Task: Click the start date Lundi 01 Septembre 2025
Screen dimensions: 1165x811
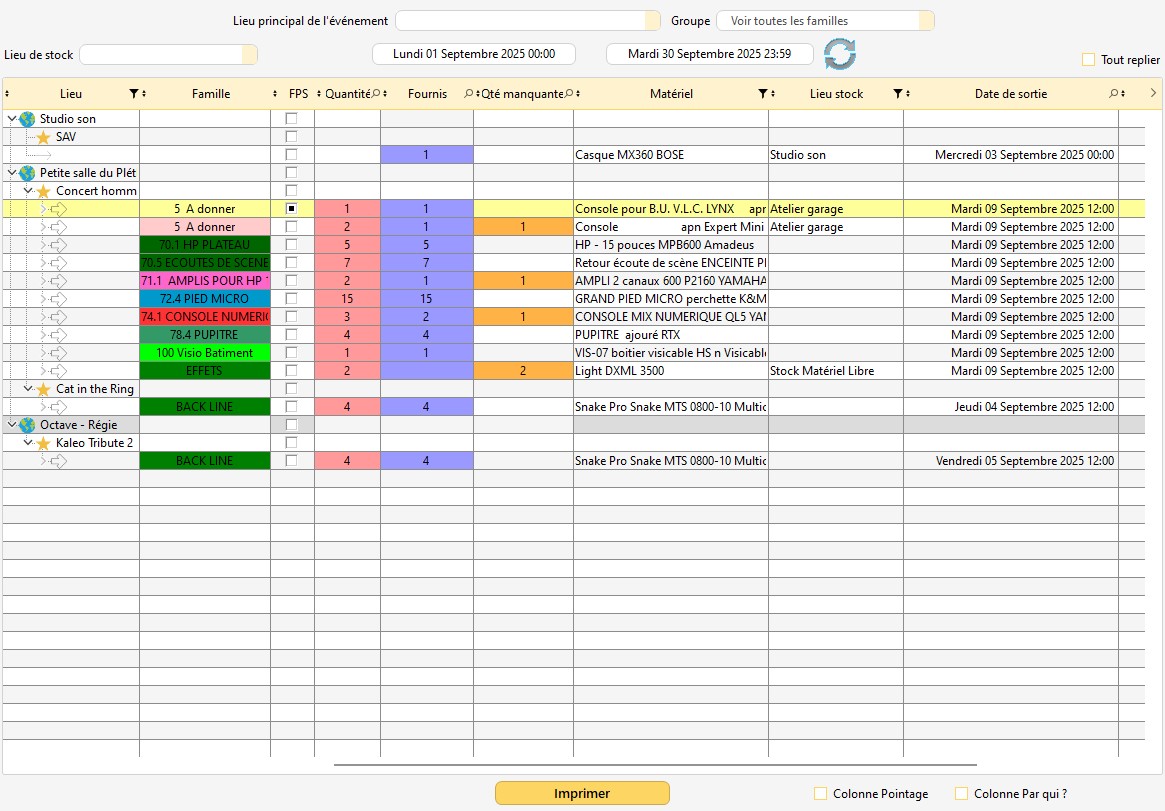Action: coord(474,54)
